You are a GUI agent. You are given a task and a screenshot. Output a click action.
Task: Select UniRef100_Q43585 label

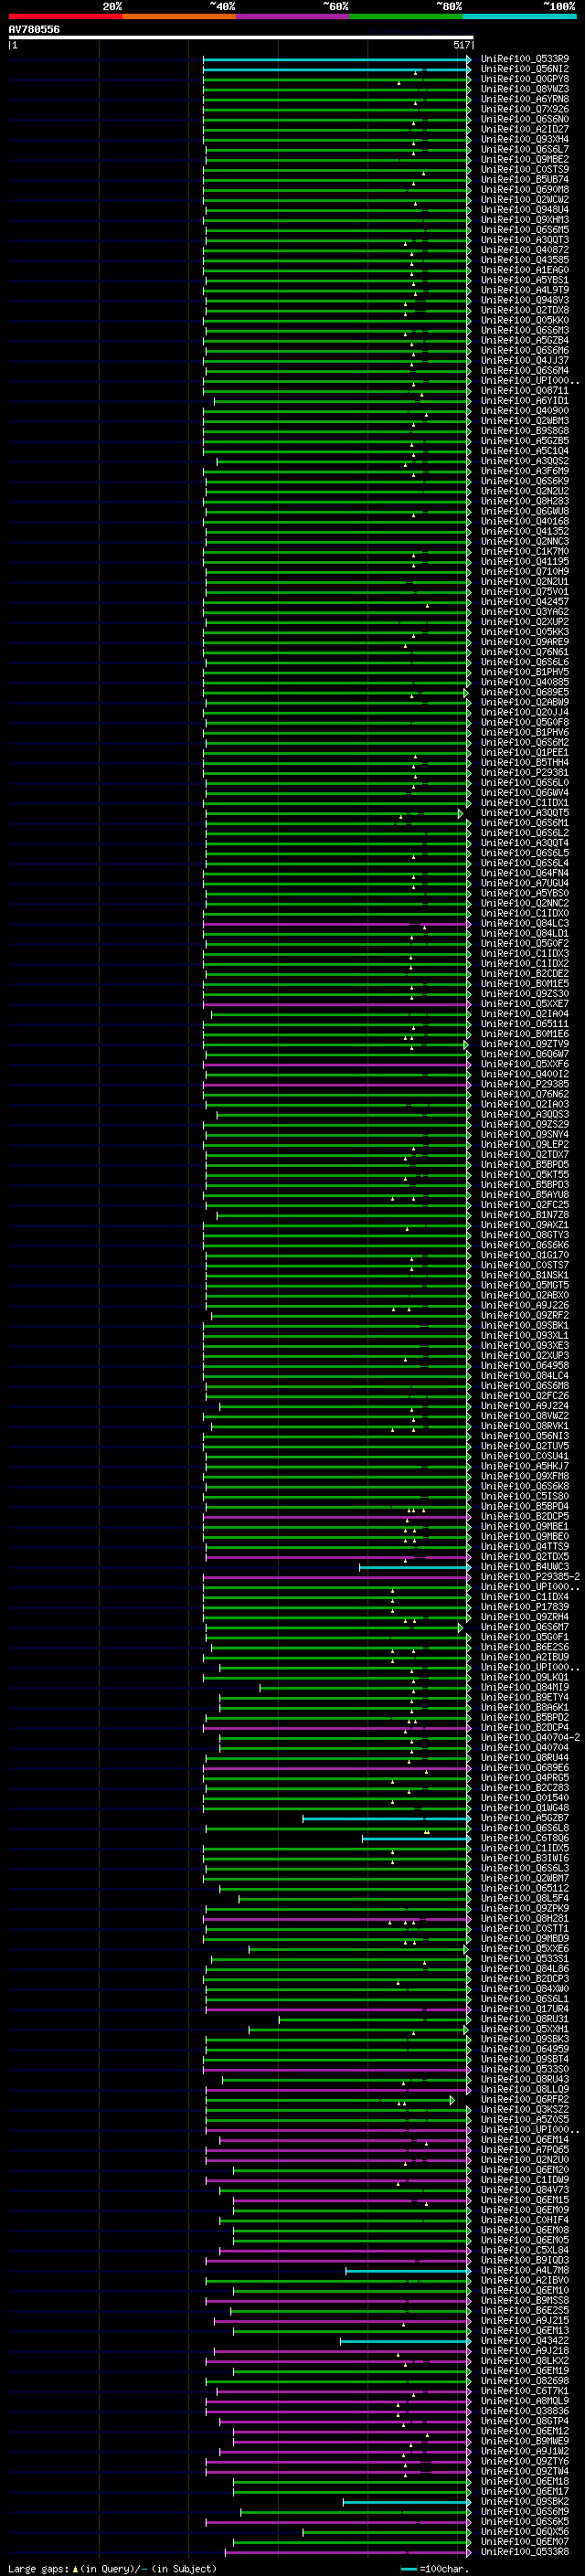tap(525, 260)
